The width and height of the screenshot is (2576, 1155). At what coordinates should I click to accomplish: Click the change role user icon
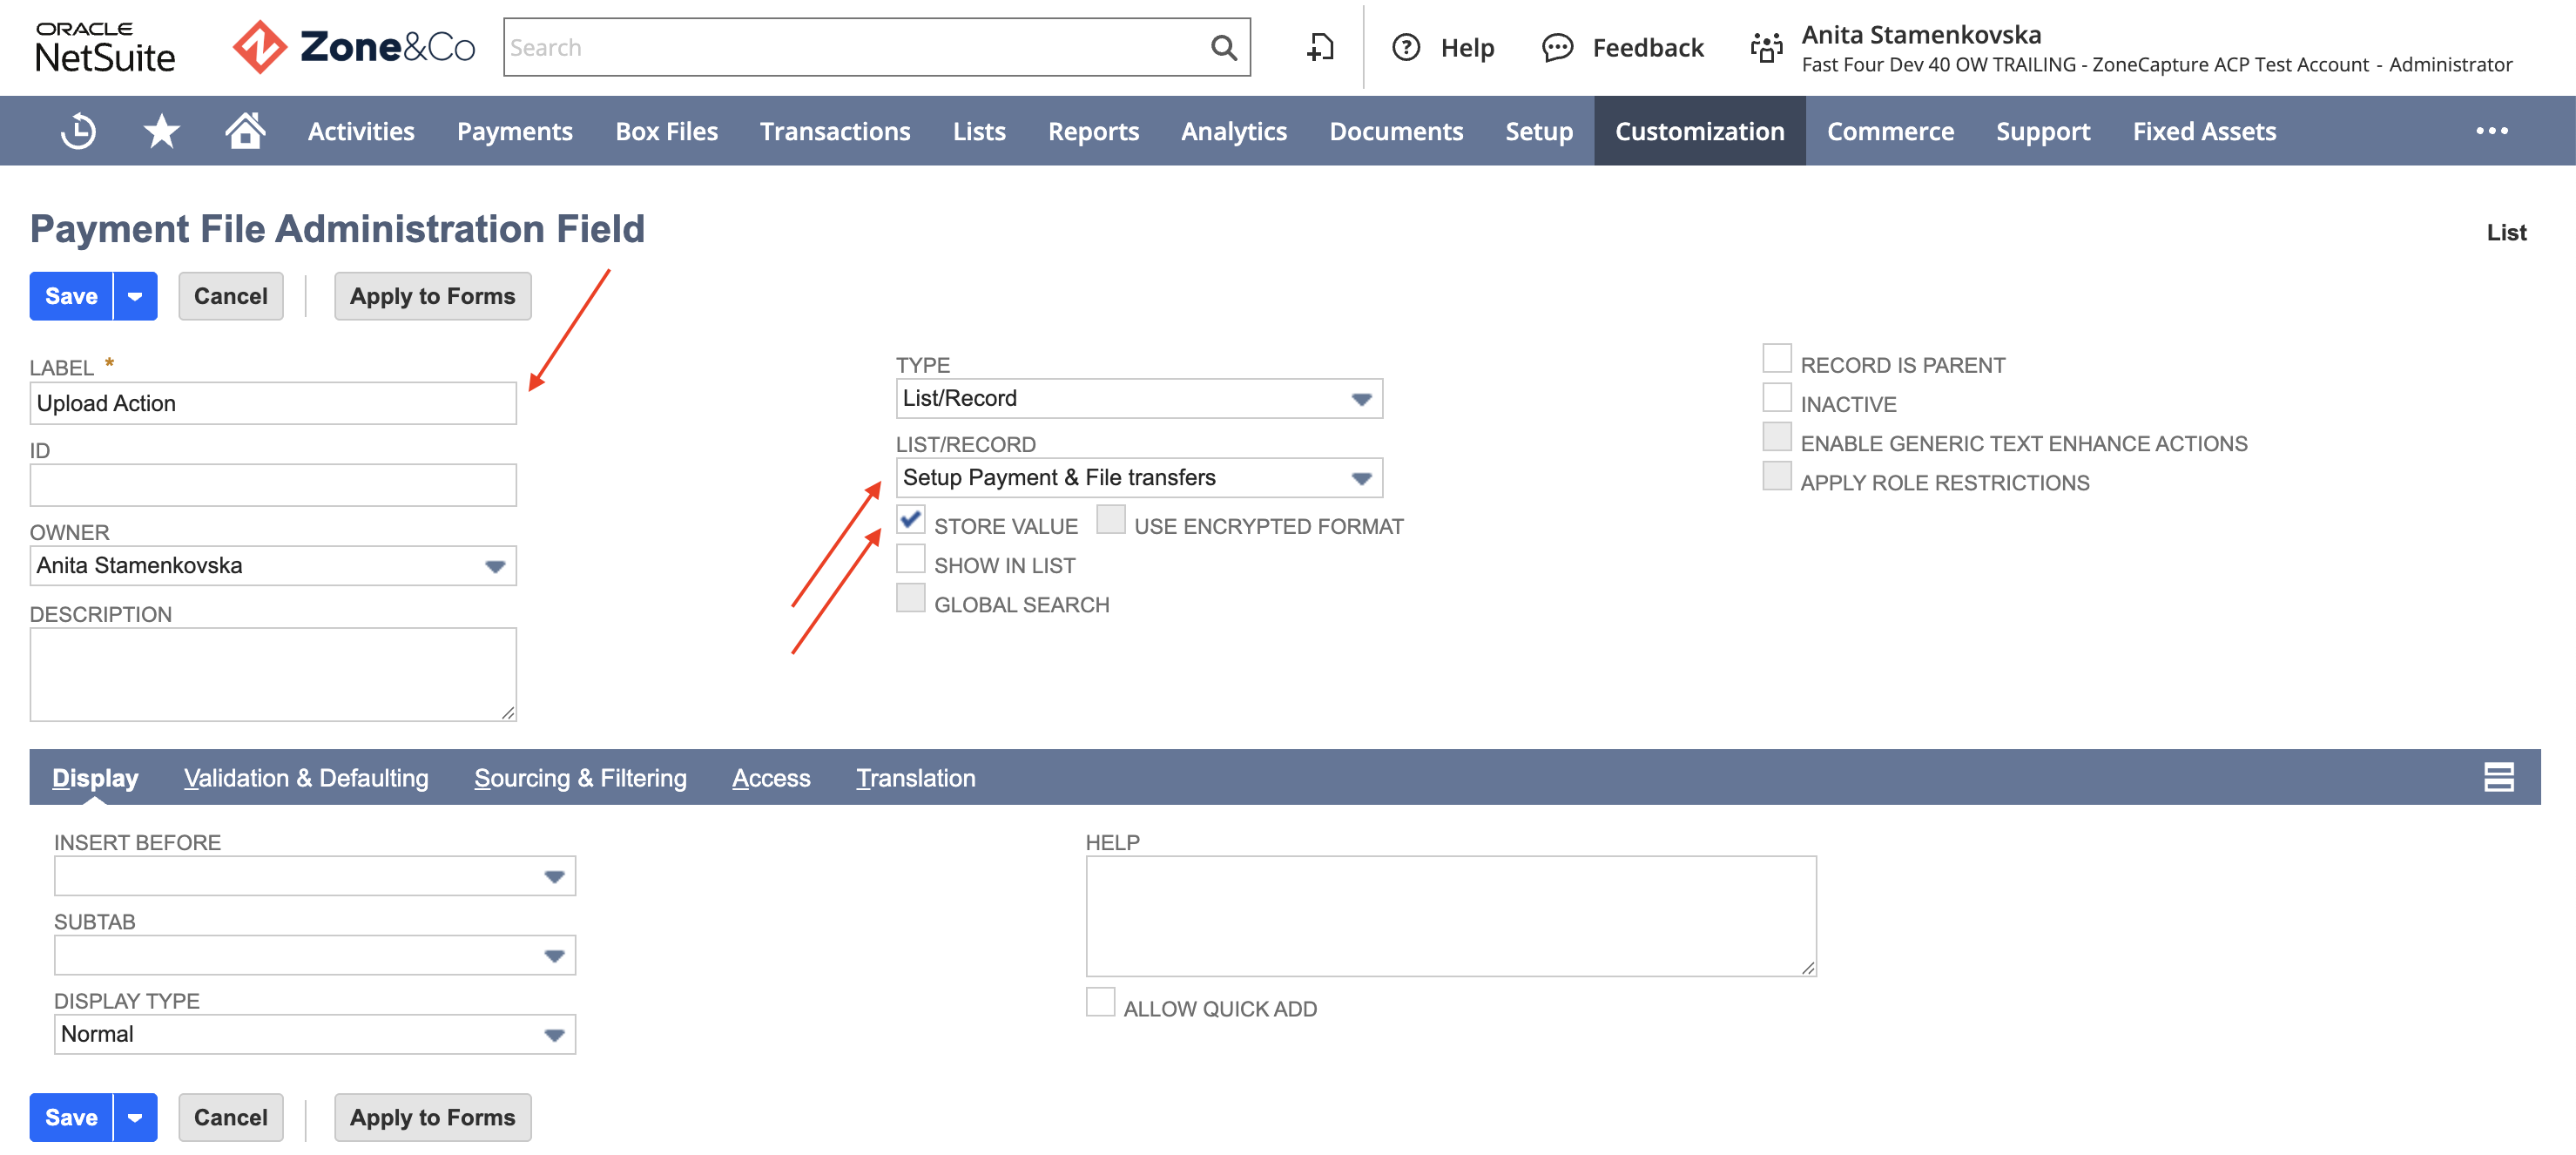point(1767,47)
